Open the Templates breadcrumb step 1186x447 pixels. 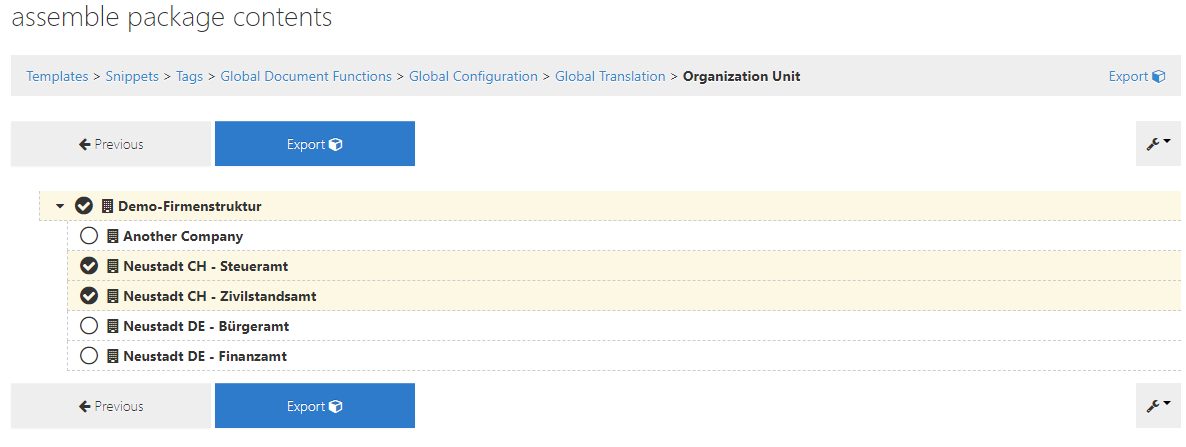57,76
